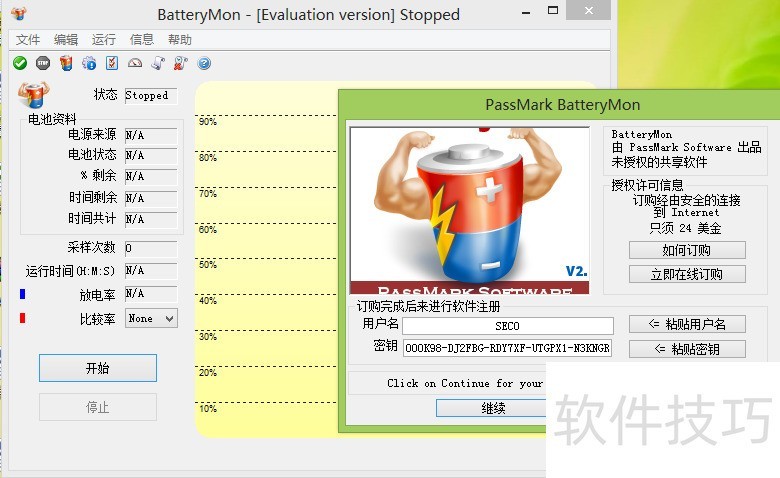
Task: Click the BatteryMon title bar app icon
Action: pos(18,13)
